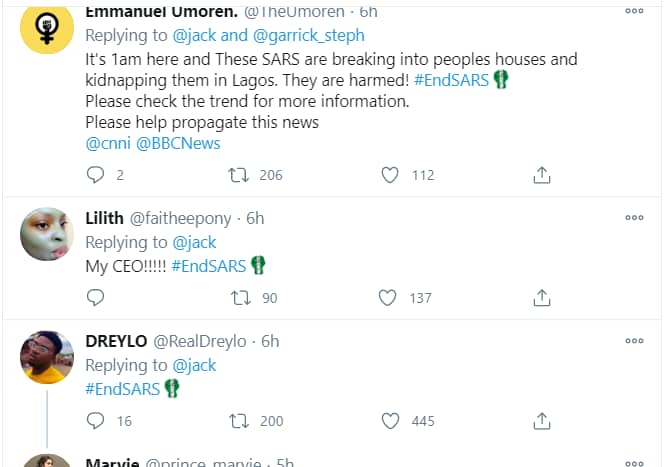
Task: Open the @cnni mention link
Action: point(107,143)
